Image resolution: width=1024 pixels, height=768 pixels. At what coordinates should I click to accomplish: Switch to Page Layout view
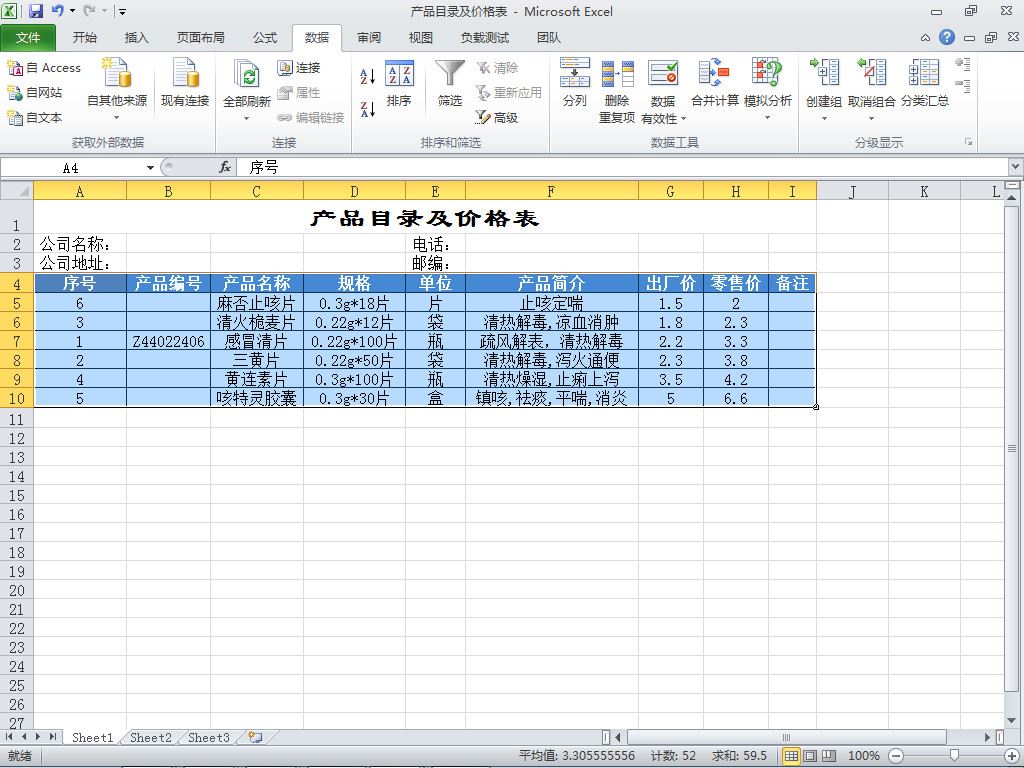pyautogui.click(x=810, y=756)
